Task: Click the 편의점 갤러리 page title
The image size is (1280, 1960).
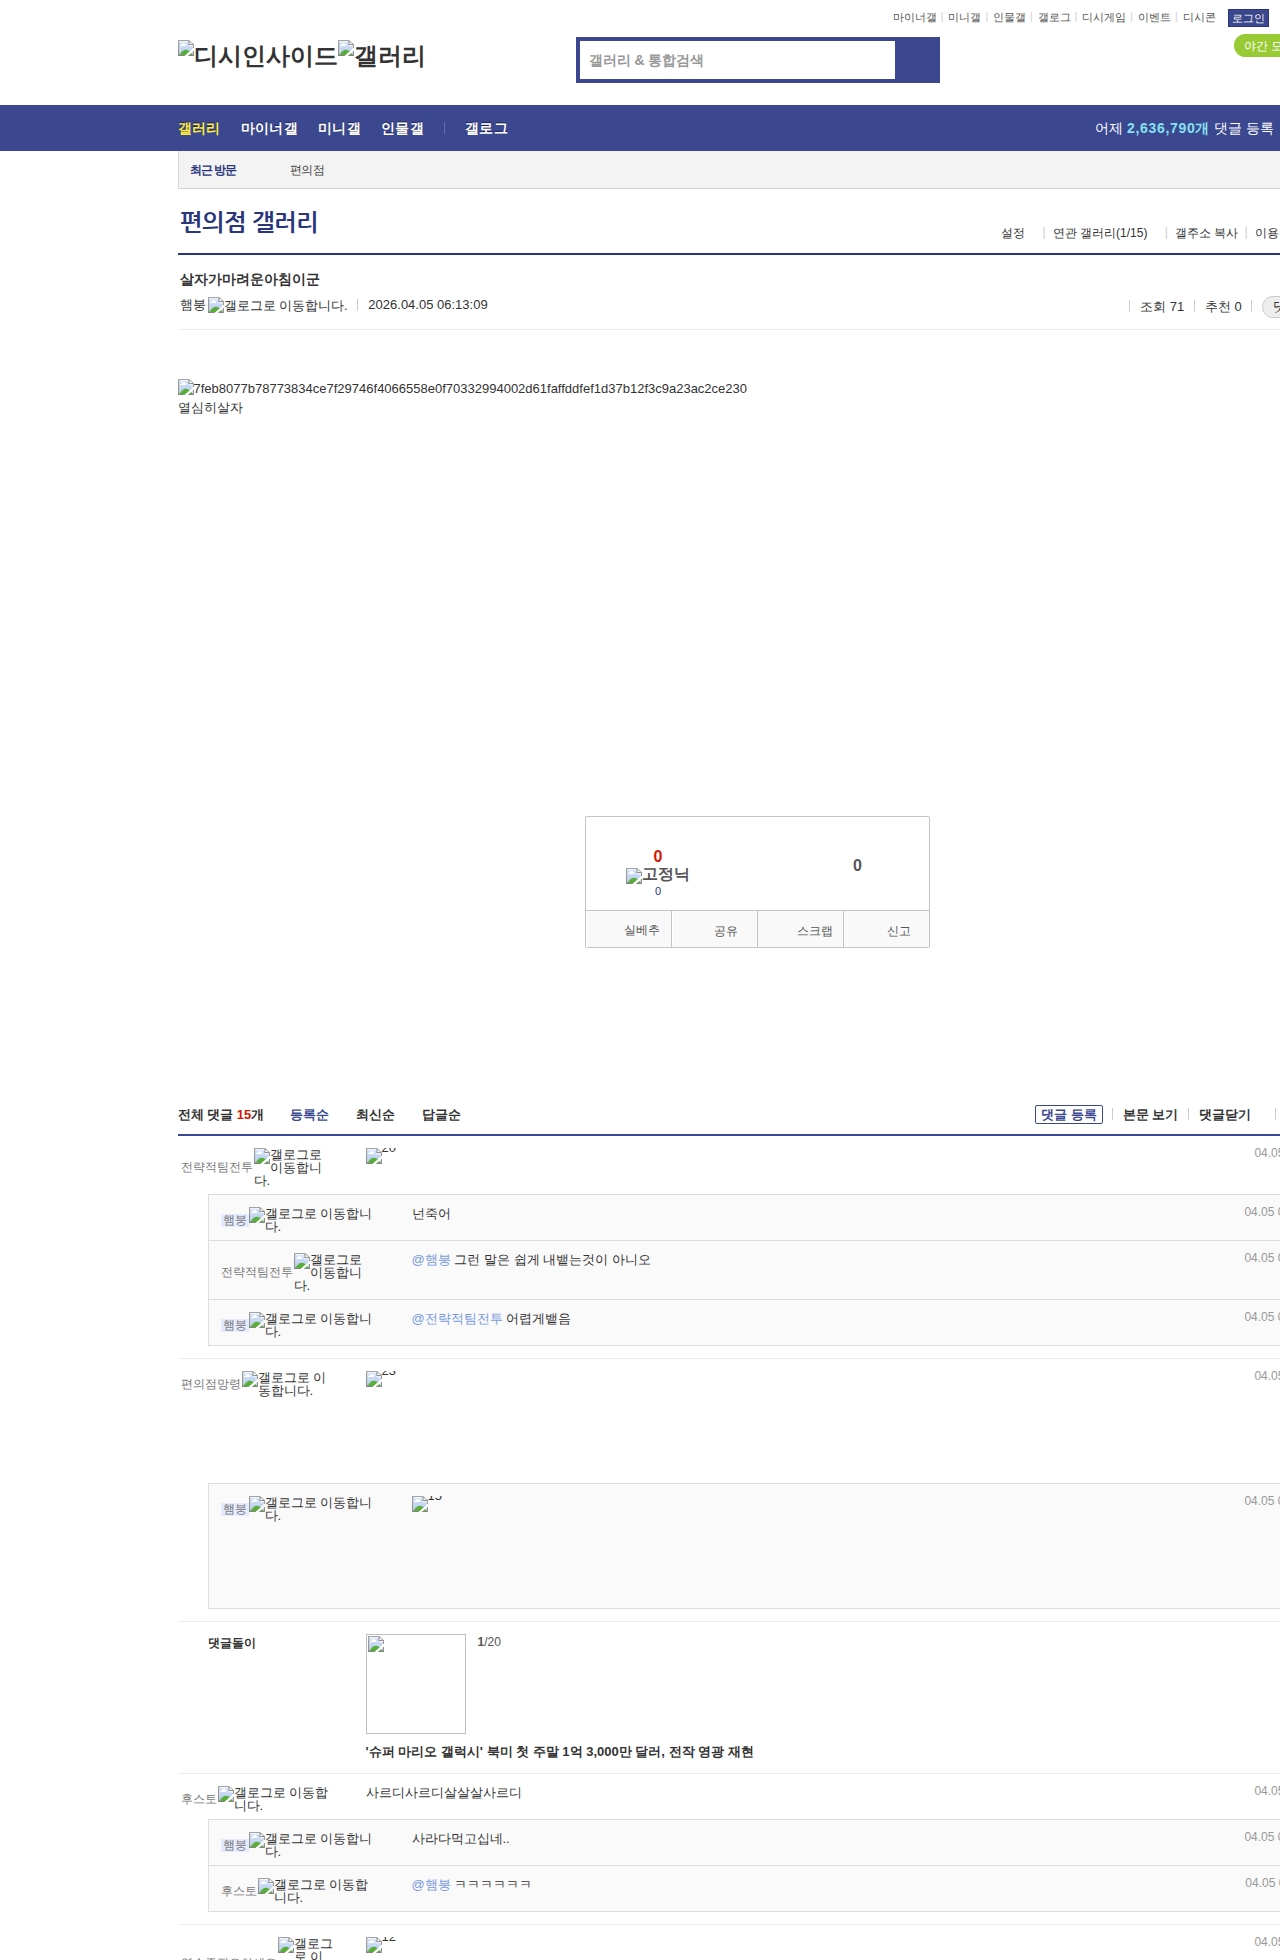Action: (x=249, y=222)
